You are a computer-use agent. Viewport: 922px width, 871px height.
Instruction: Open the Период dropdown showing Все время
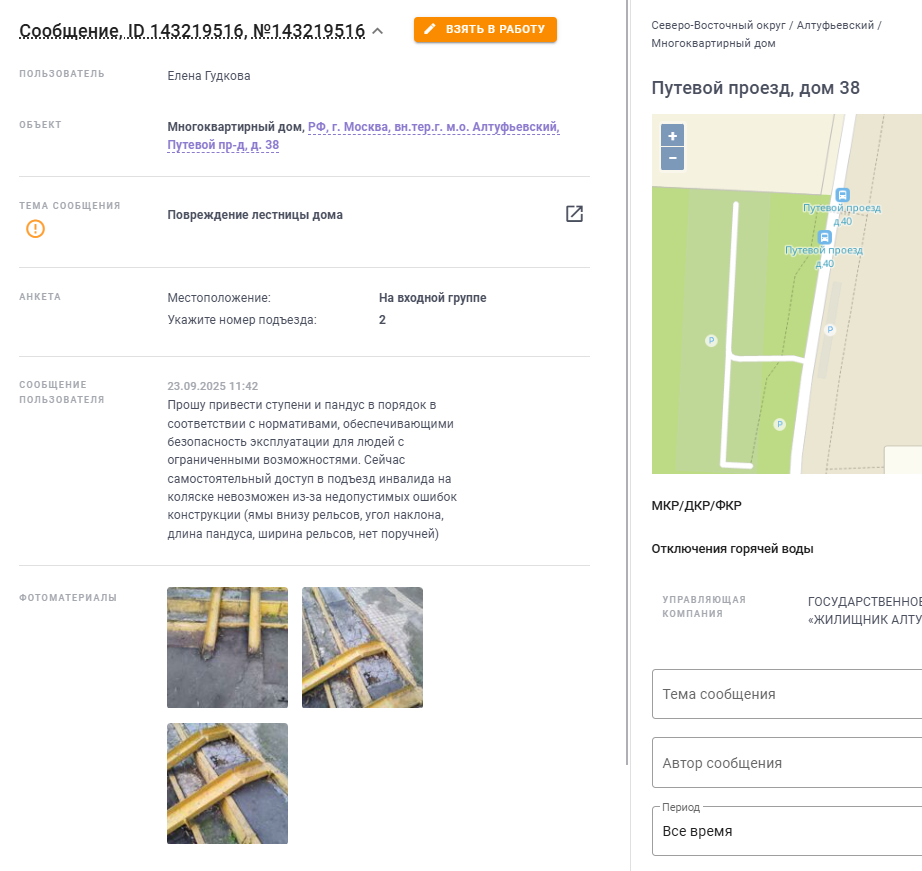coord(787,831)
